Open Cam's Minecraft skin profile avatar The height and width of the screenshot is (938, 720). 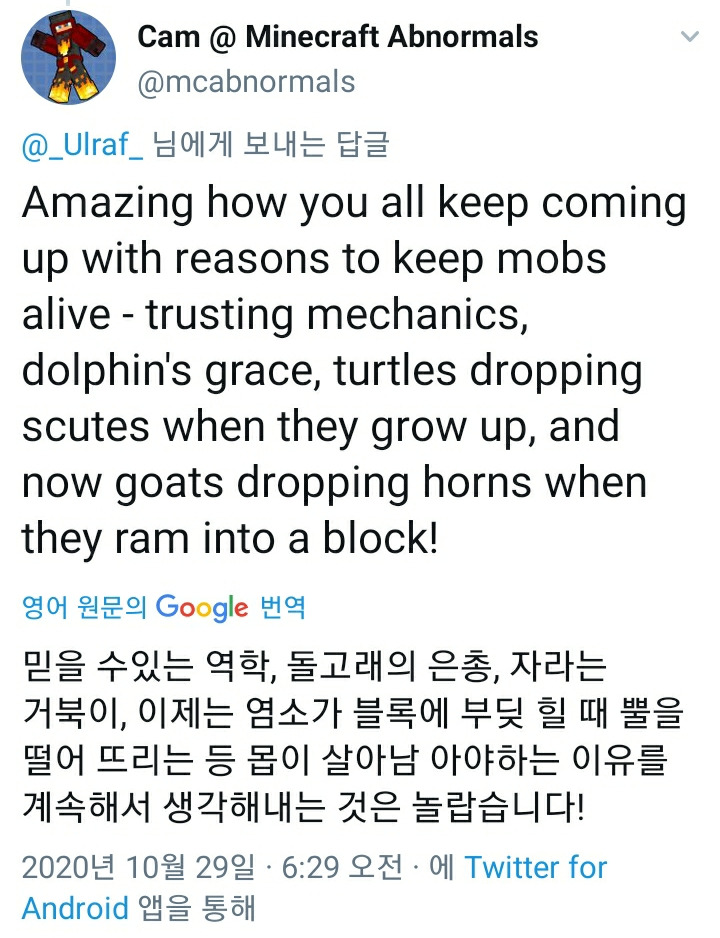click(68, 57)
